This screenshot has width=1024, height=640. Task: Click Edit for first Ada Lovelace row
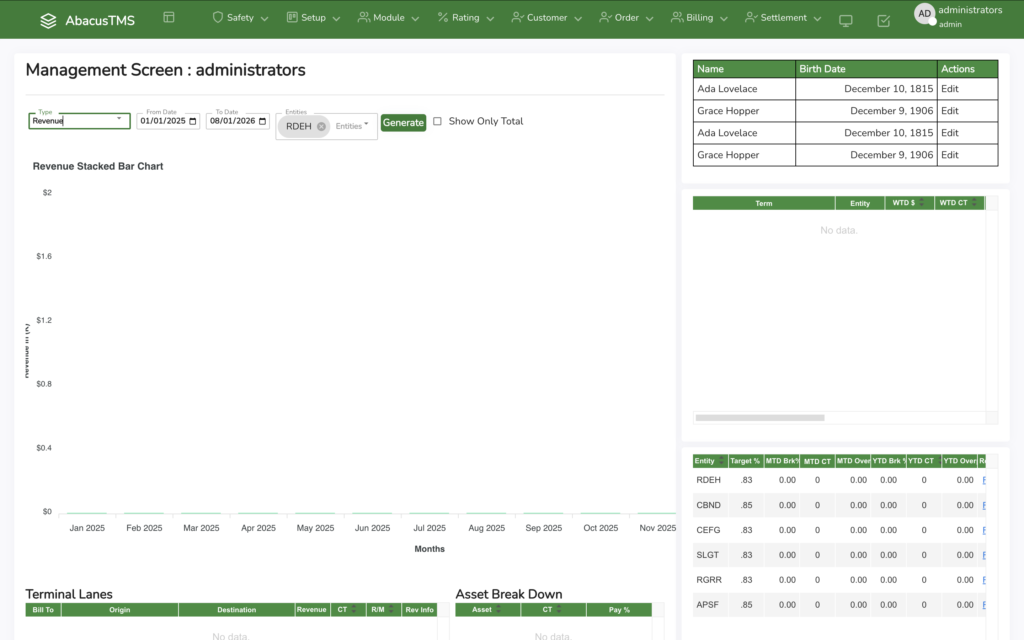[x=949, y=89]
